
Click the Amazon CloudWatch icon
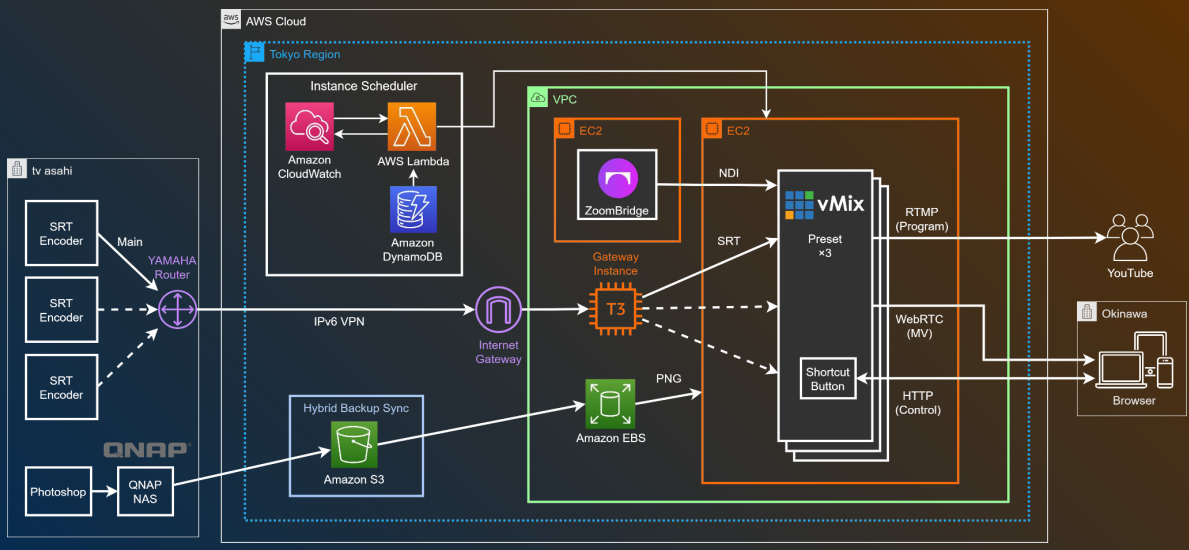coord(309,127)
